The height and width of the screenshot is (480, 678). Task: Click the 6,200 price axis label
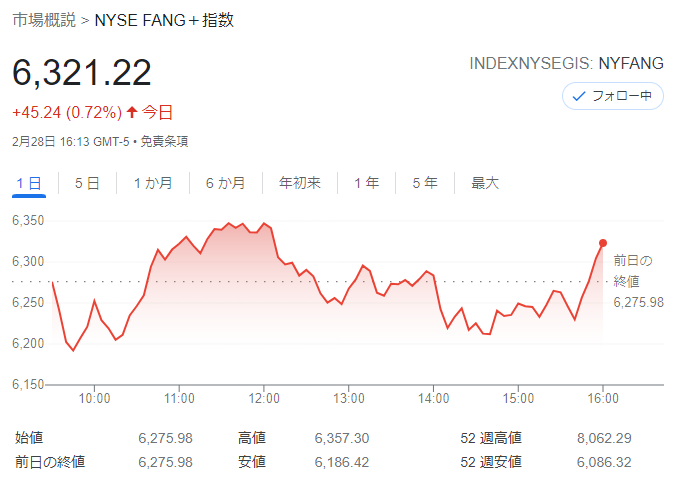click(x=28, y=343)
